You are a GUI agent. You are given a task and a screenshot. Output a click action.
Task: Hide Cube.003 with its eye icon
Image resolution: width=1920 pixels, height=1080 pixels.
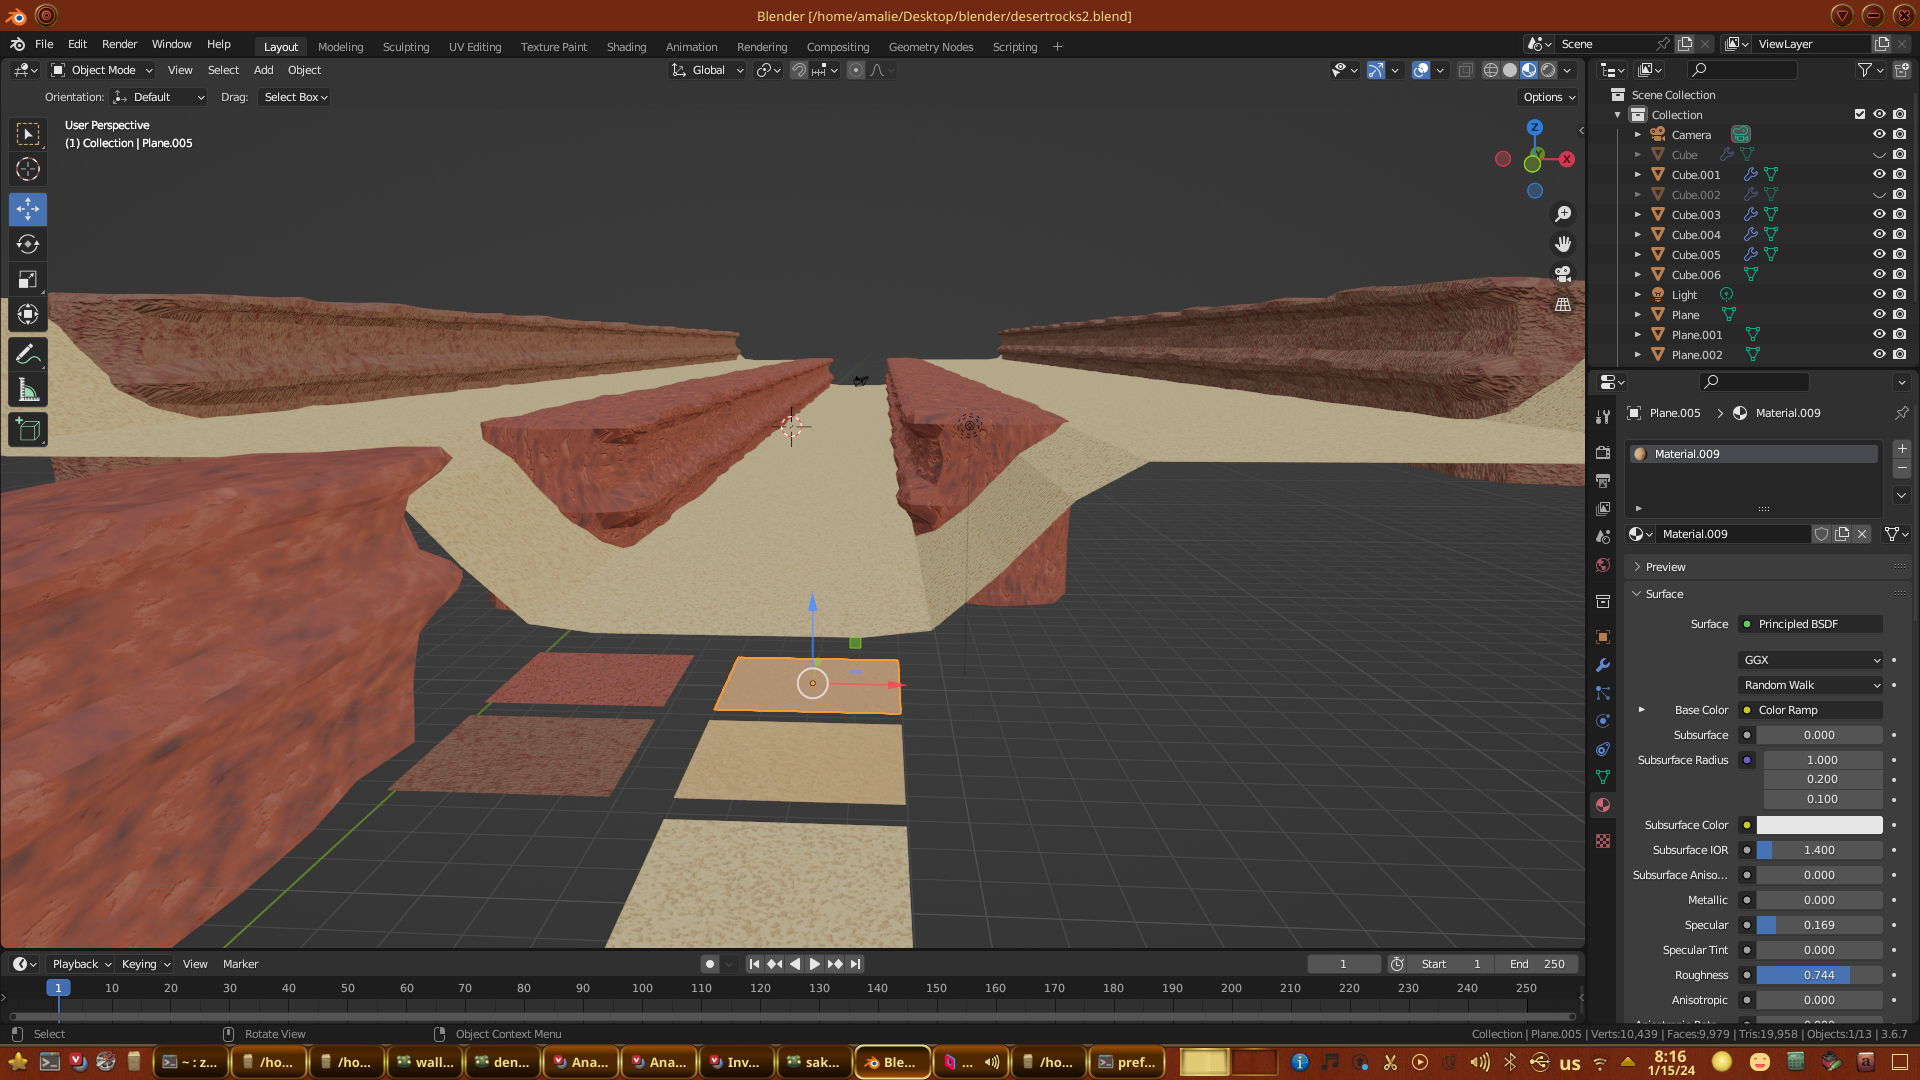pos(1879,214)
